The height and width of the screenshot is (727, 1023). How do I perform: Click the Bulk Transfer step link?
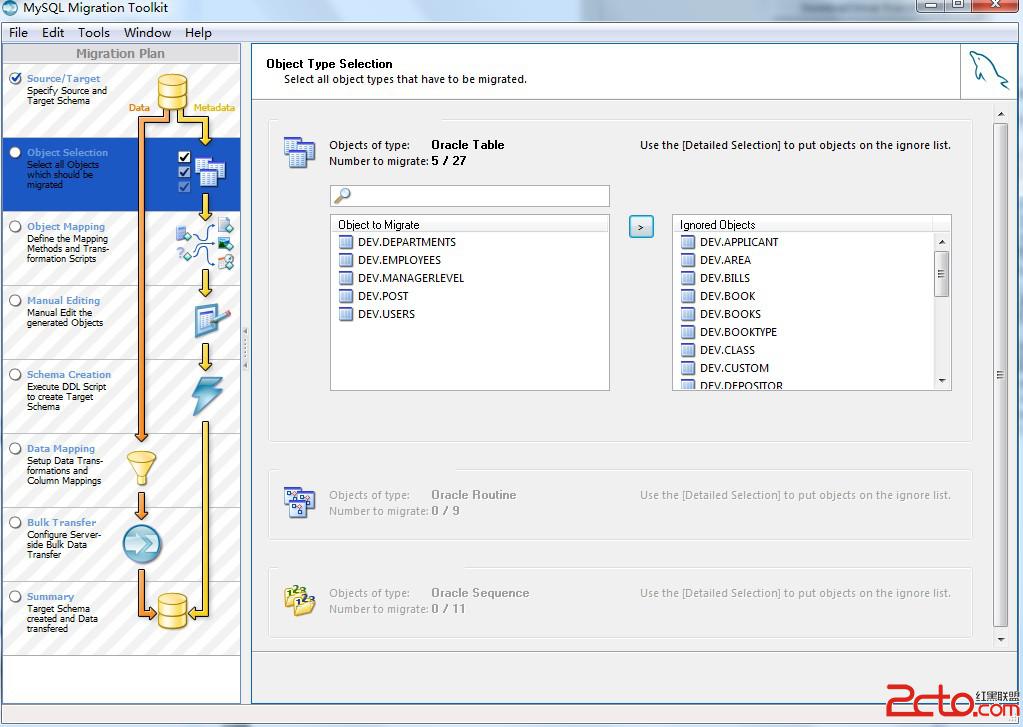click(61, 522)
